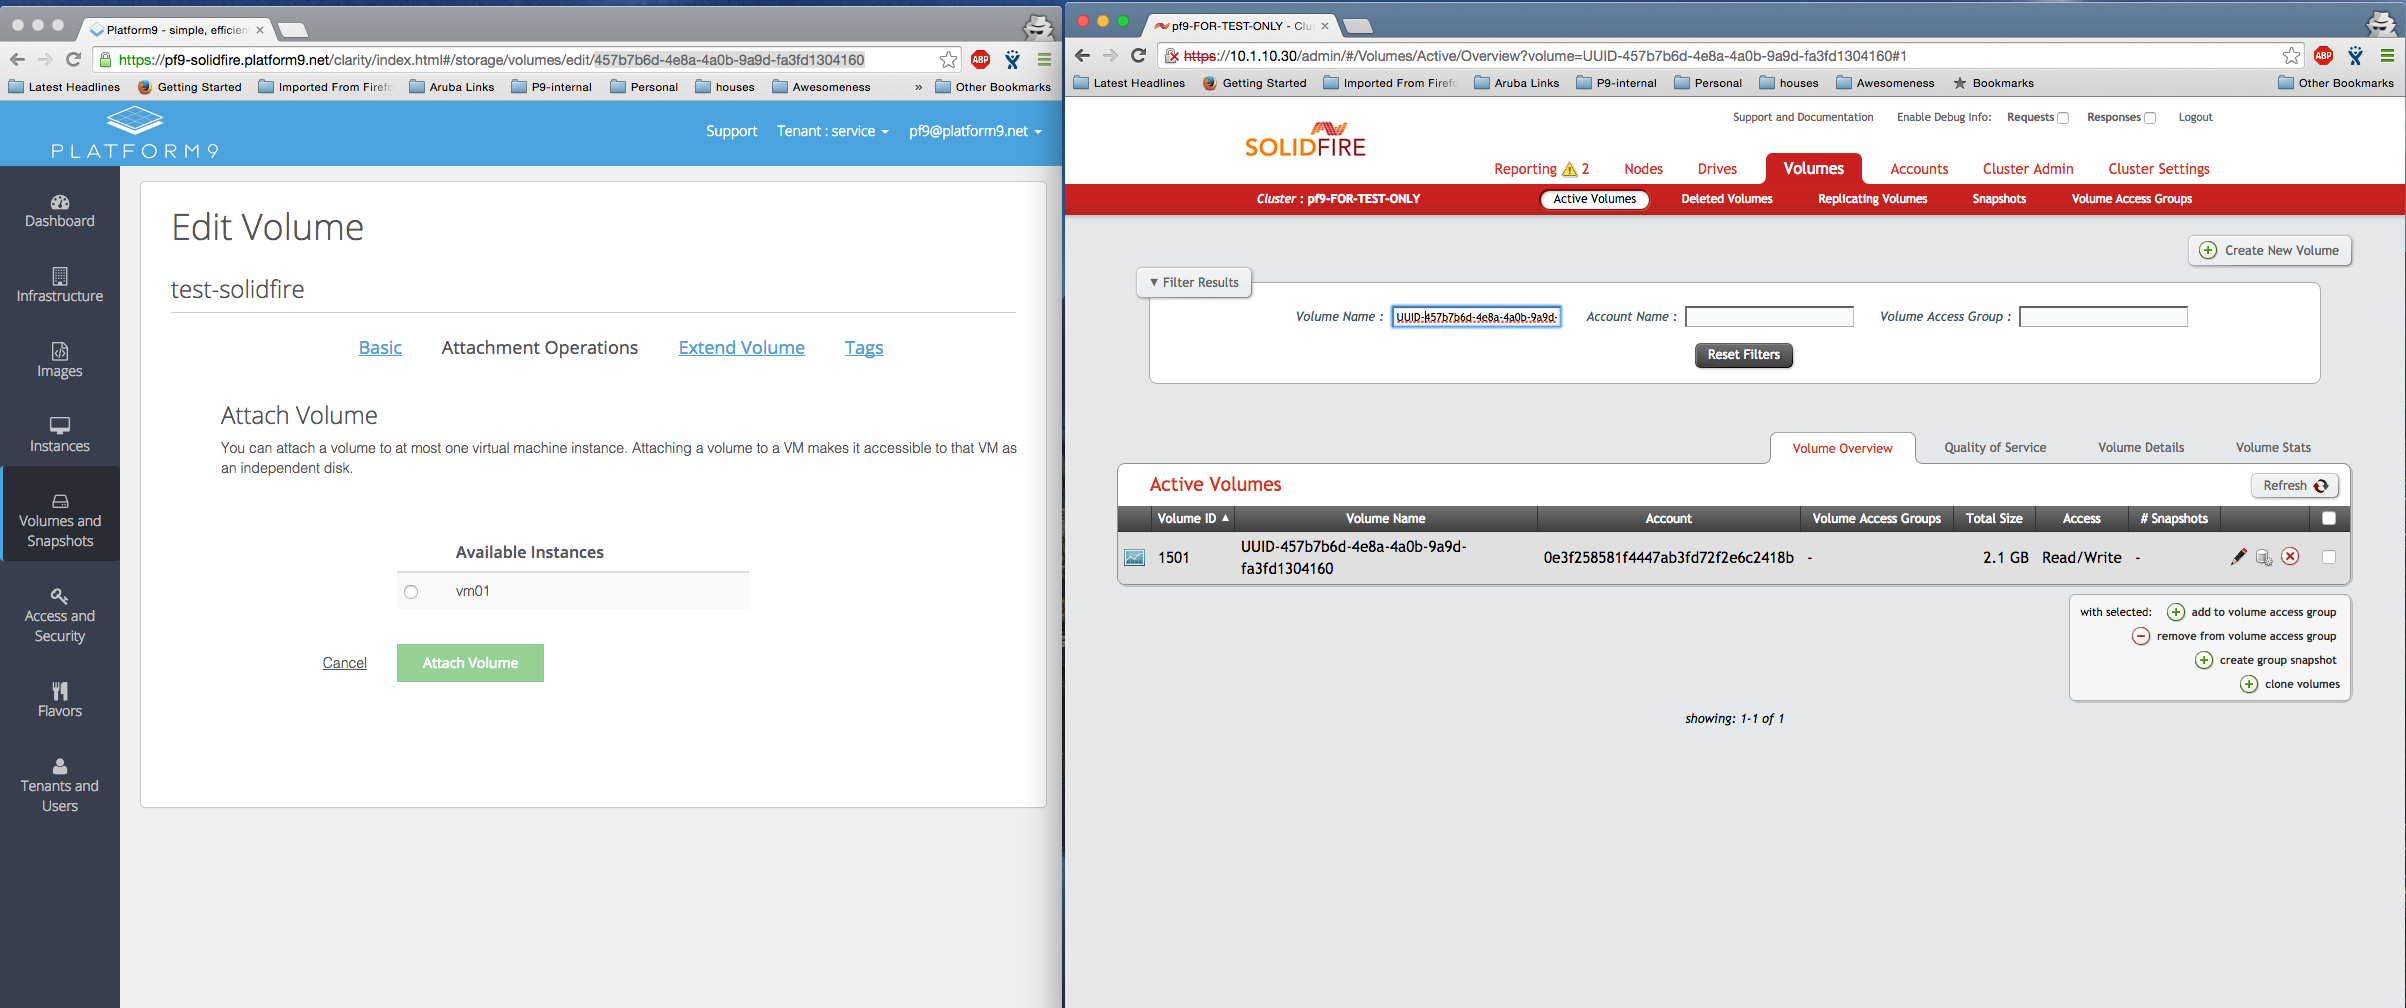The height and width of the screenshot is (1008, 2406).
Task: Open the Tenant: service dropdown
Action: [832, 131]
